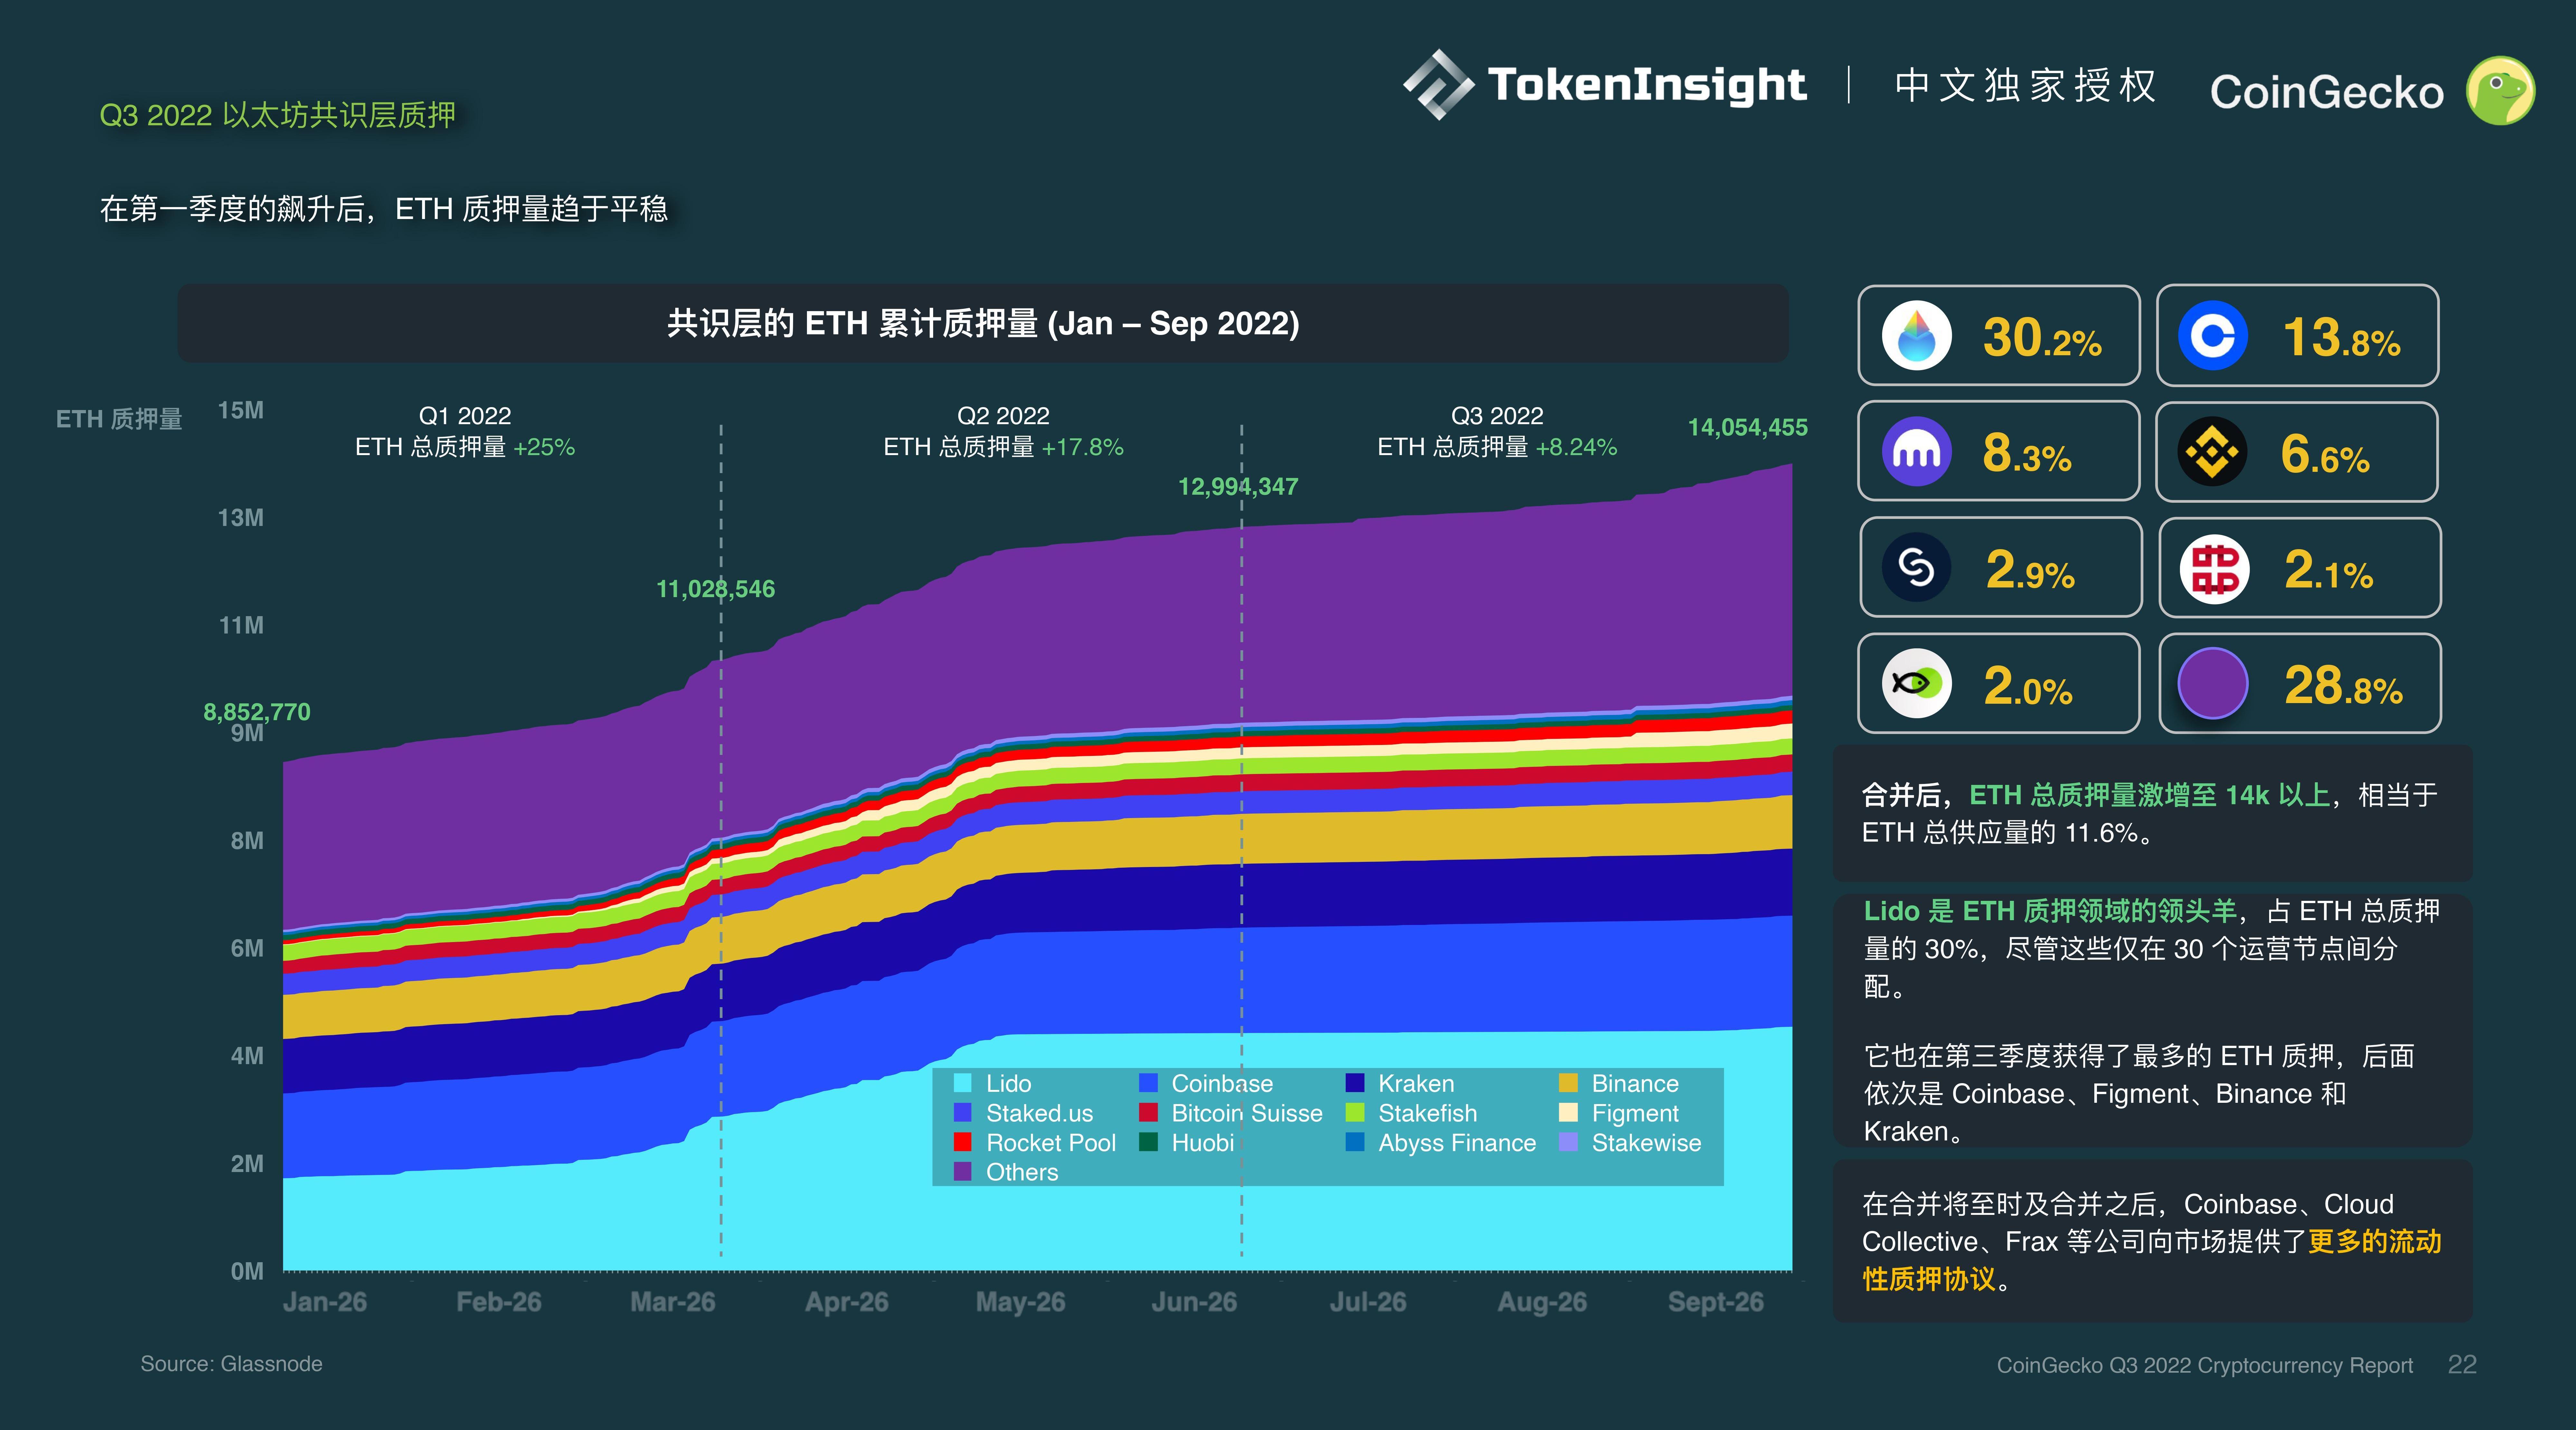Click the 2.9% share value
2576x1430 pixels.
[x=2030, y=570]
